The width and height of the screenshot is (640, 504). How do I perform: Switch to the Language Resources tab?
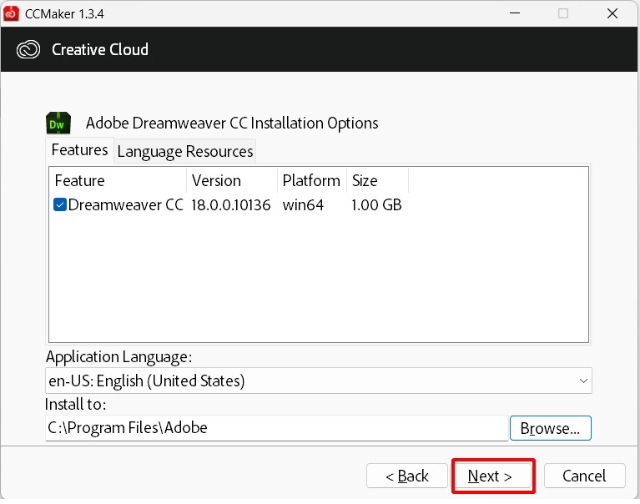click(185, 151)
